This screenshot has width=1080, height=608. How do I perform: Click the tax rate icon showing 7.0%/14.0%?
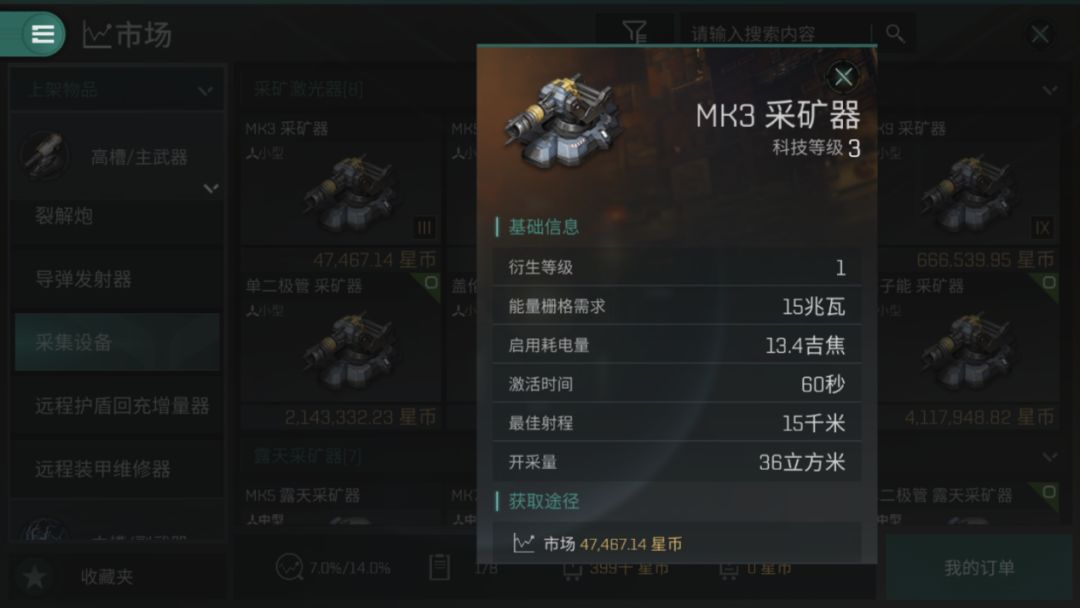(x=289, y=567)
